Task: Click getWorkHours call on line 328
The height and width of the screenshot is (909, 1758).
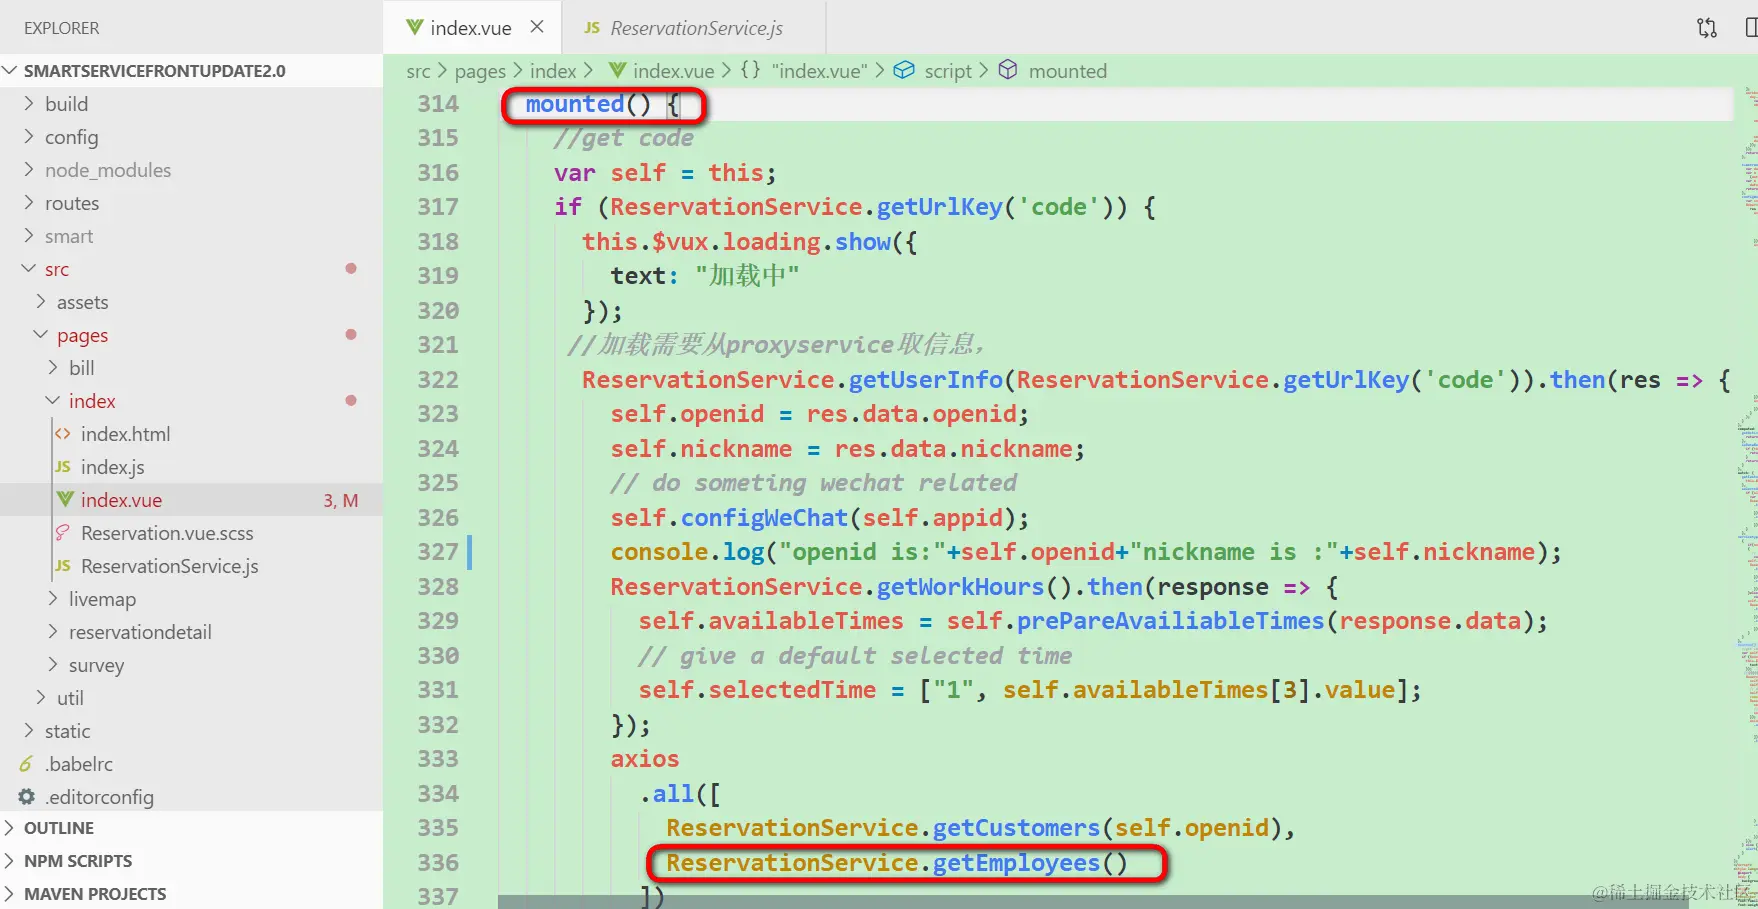Action: (960, 587)
